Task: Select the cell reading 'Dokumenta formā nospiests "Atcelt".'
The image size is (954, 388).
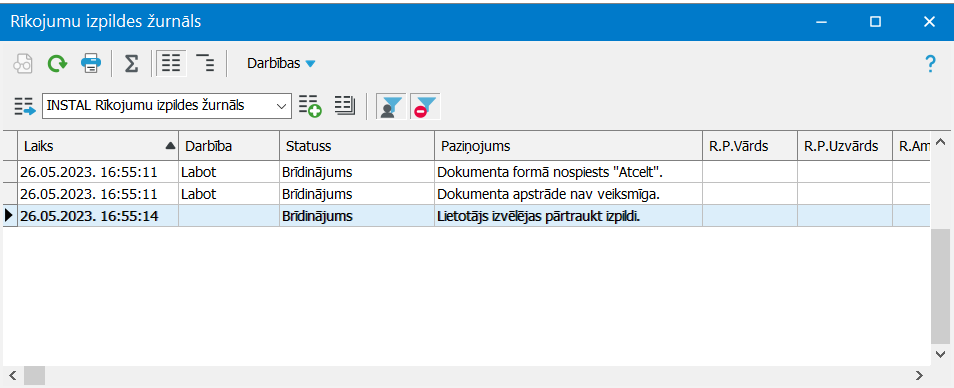Action: click(568, 172)
